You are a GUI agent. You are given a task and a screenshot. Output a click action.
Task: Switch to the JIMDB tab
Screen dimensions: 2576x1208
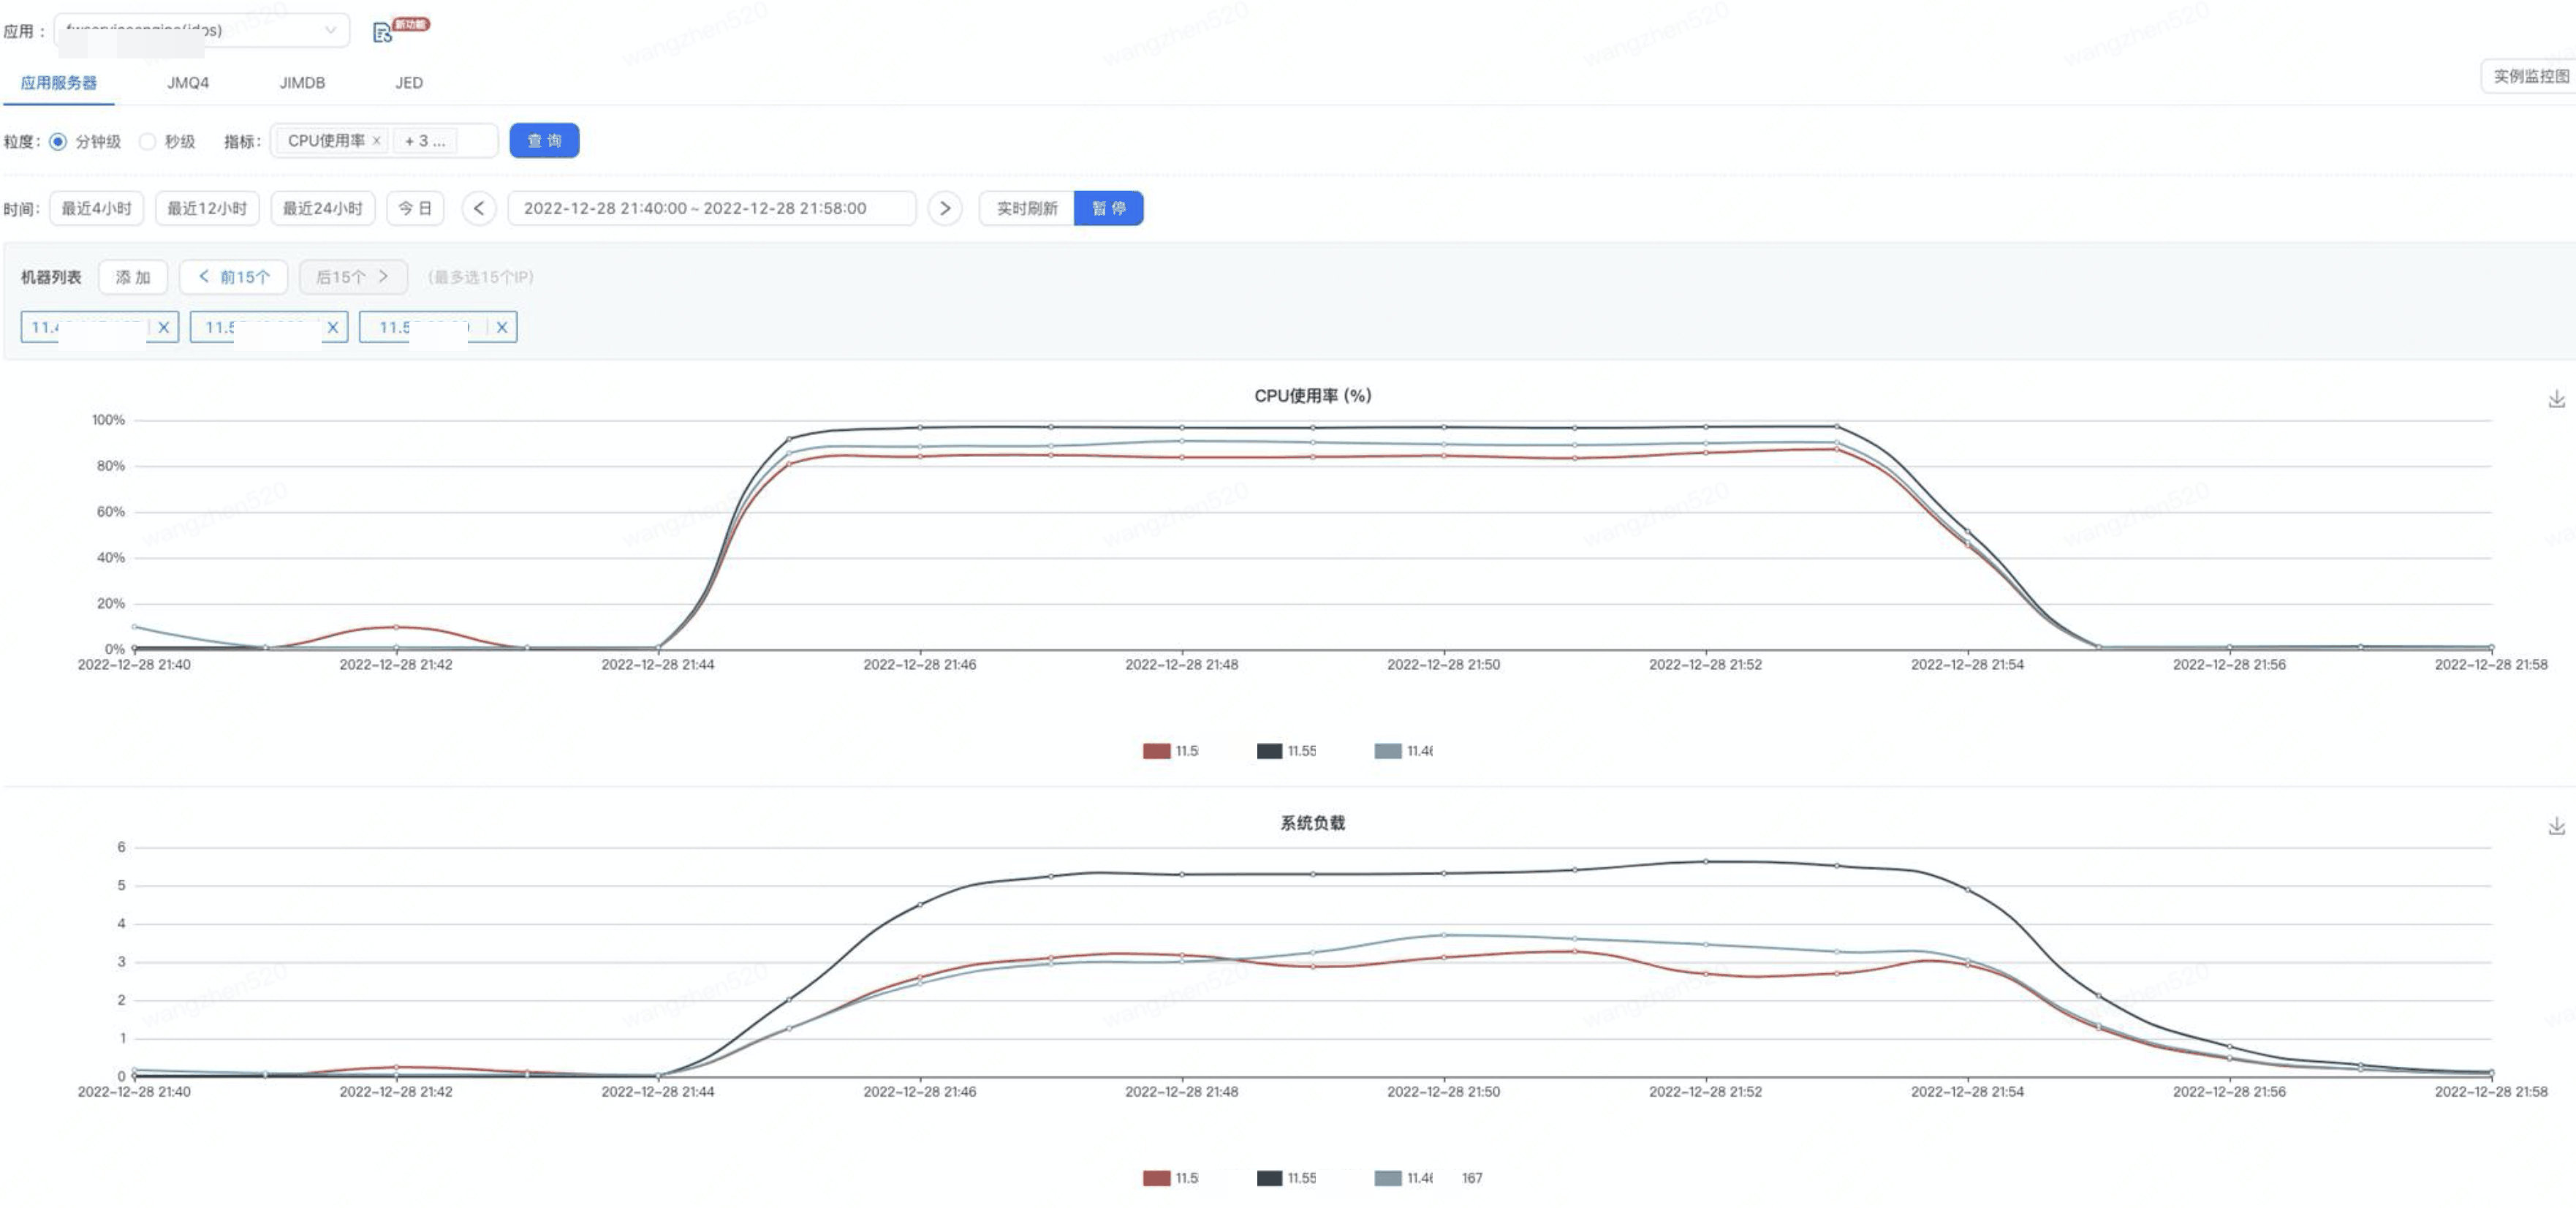click(302, 83)
